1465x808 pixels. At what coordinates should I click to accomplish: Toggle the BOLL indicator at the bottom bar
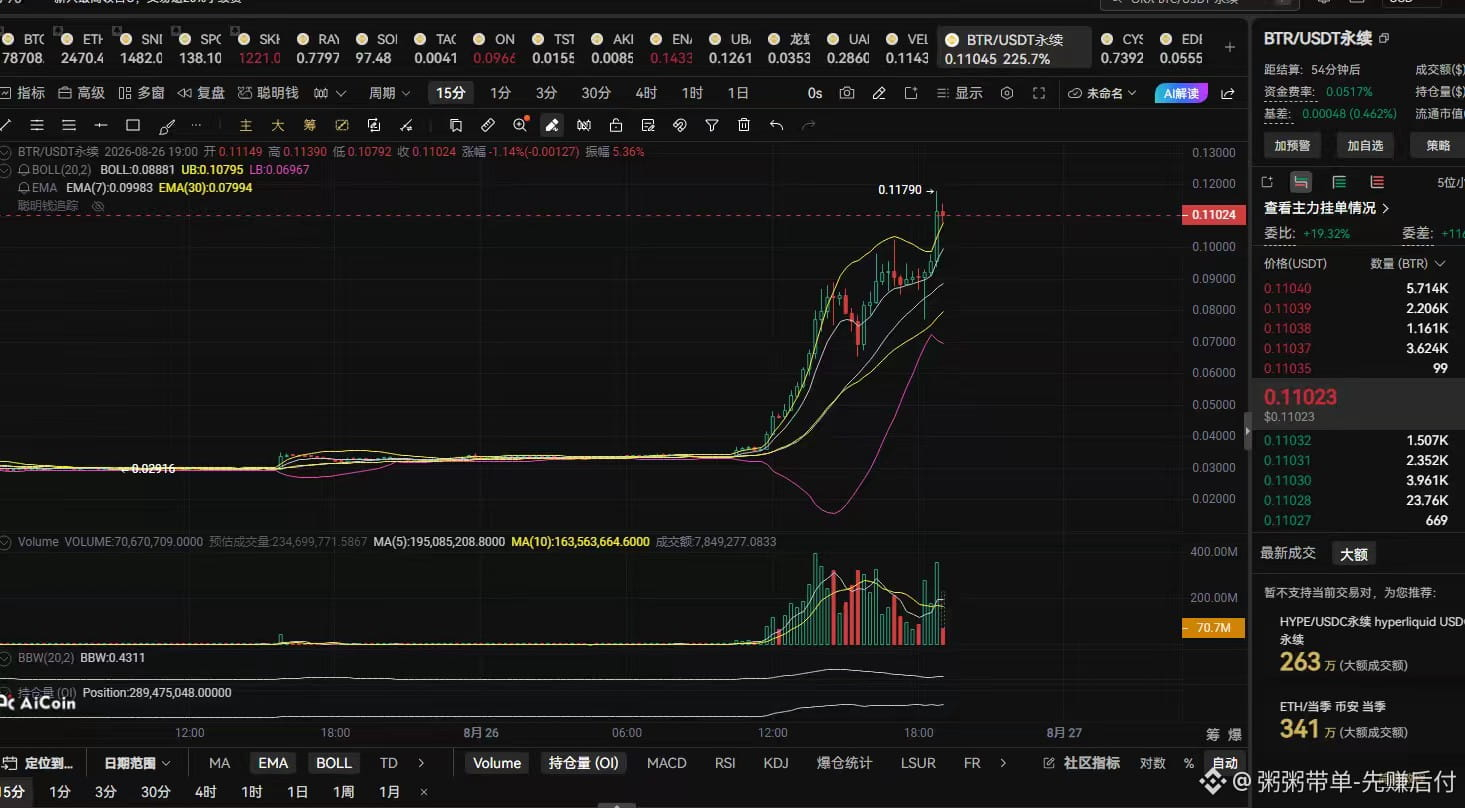click(x=334, y=763)
